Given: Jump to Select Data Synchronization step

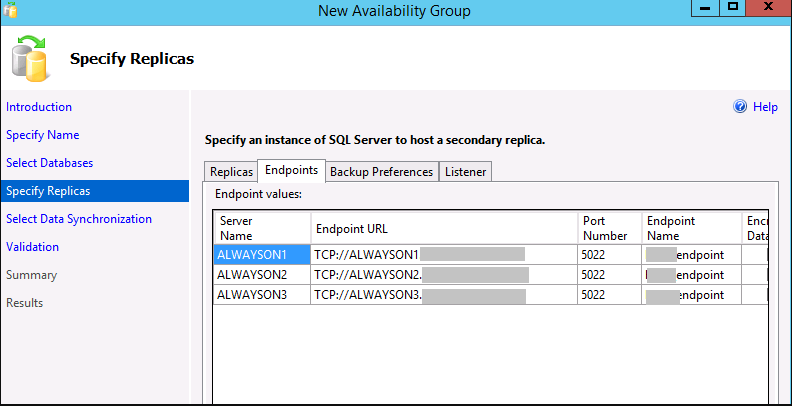Looking at the screenshot, I should click(79, 219).
